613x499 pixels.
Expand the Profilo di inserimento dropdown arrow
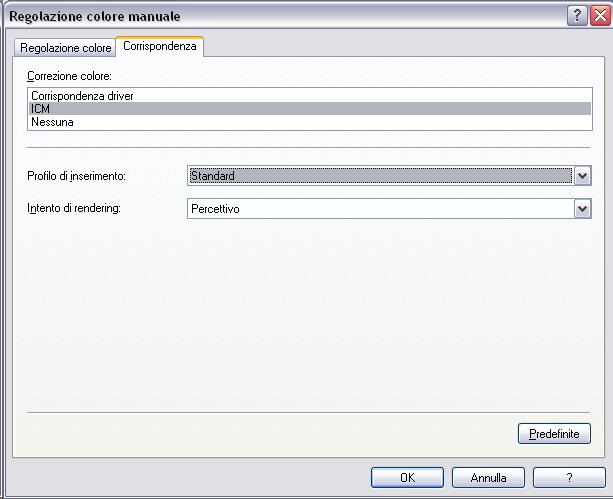(x=582, y=176)
